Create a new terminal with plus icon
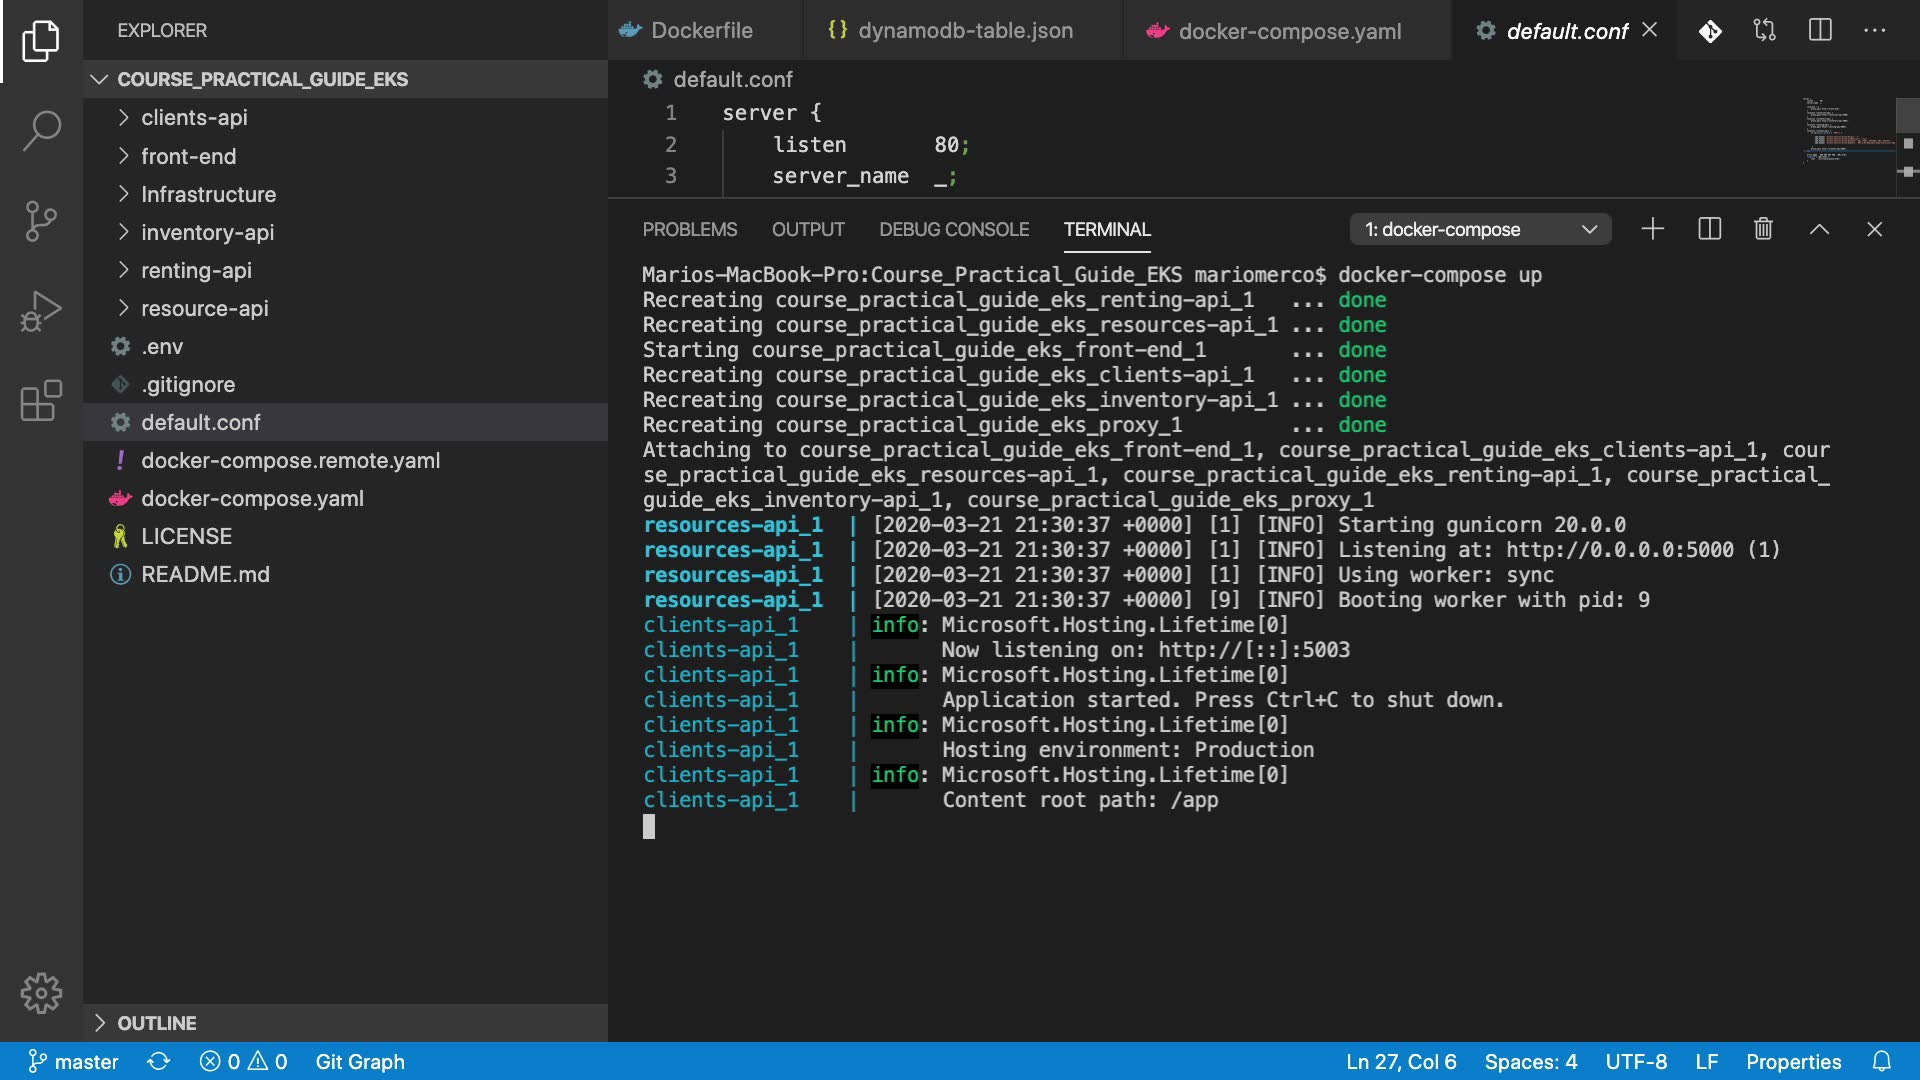Screen dimensions: 1920x1080 pyautogui.click(x=1653, y=229)
